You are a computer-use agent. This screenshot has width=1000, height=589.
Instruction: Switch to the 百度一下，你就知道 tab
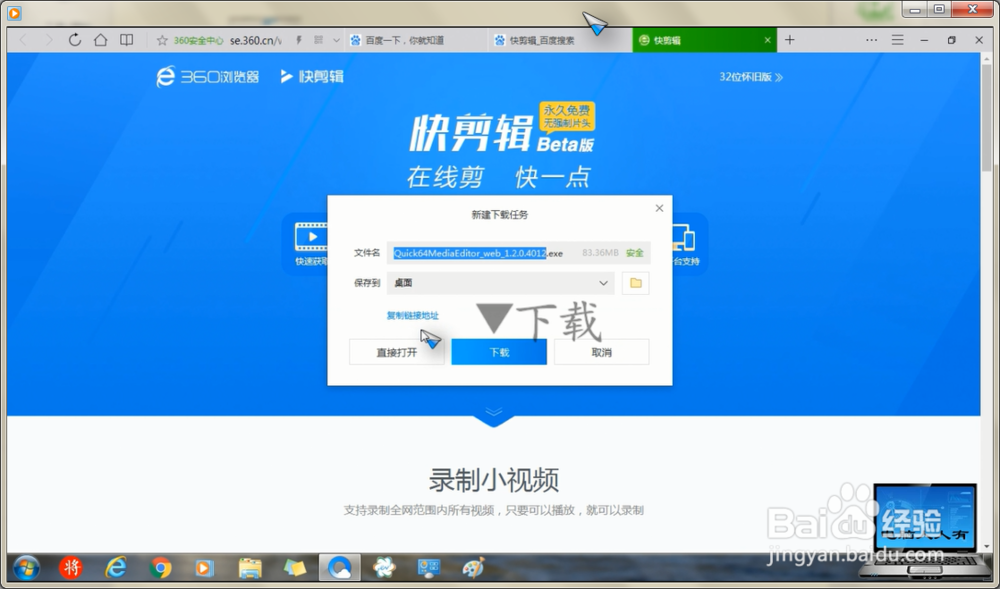(x=416, y=40)
